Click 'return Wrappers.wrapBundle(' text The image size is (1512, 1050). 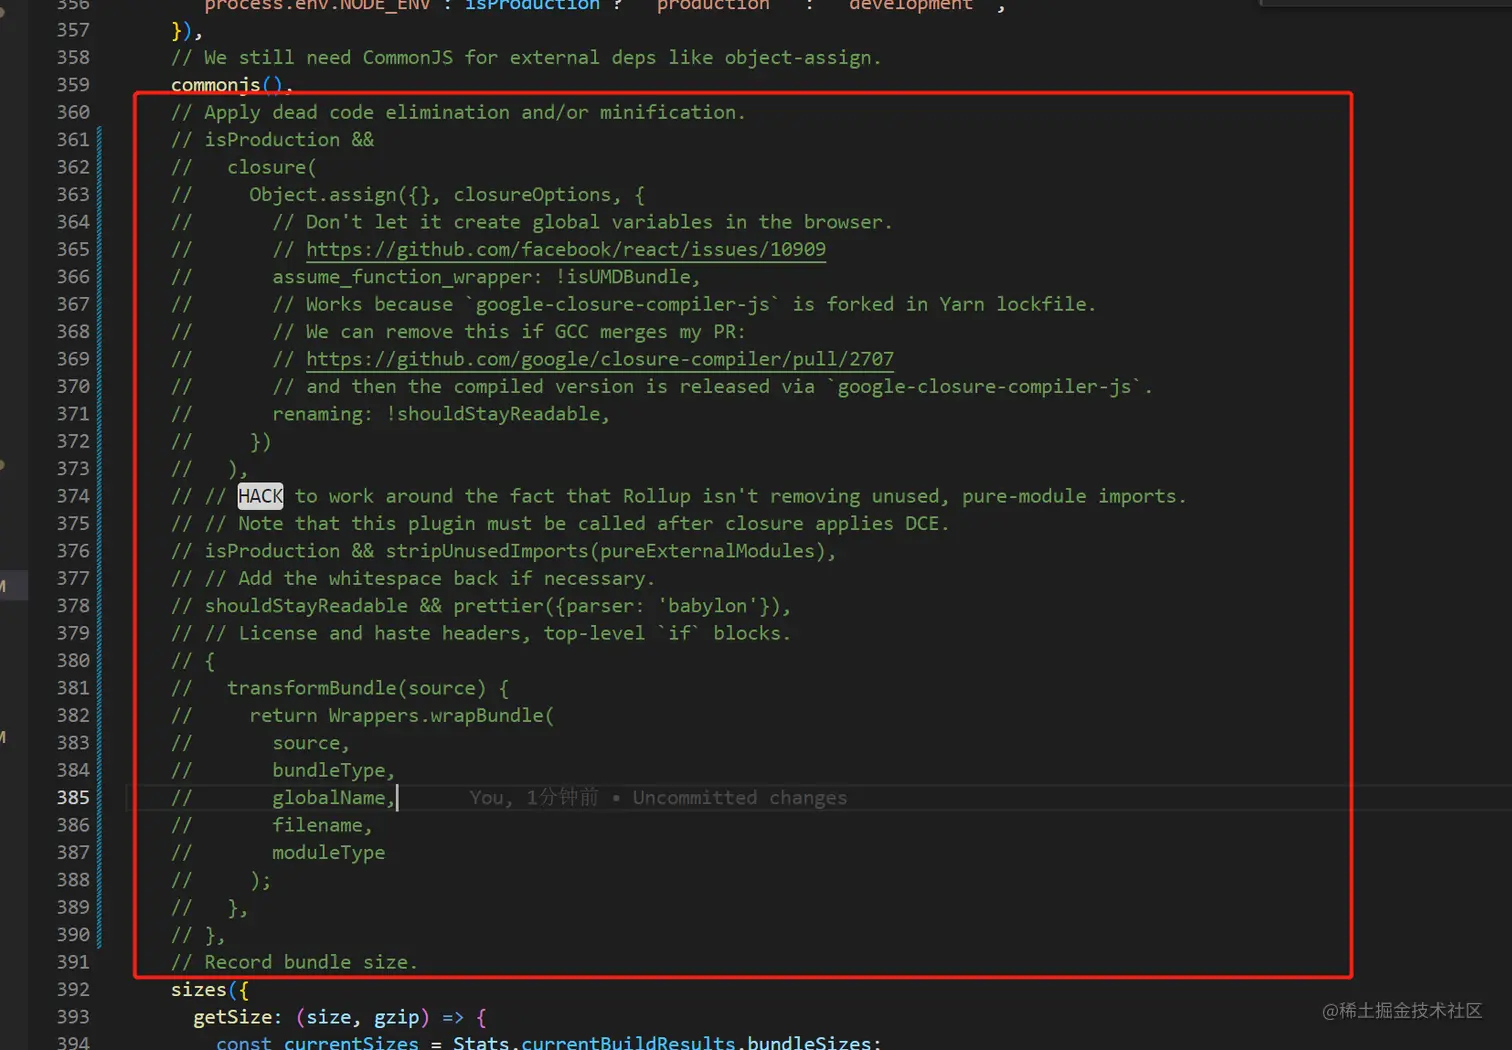402,716
